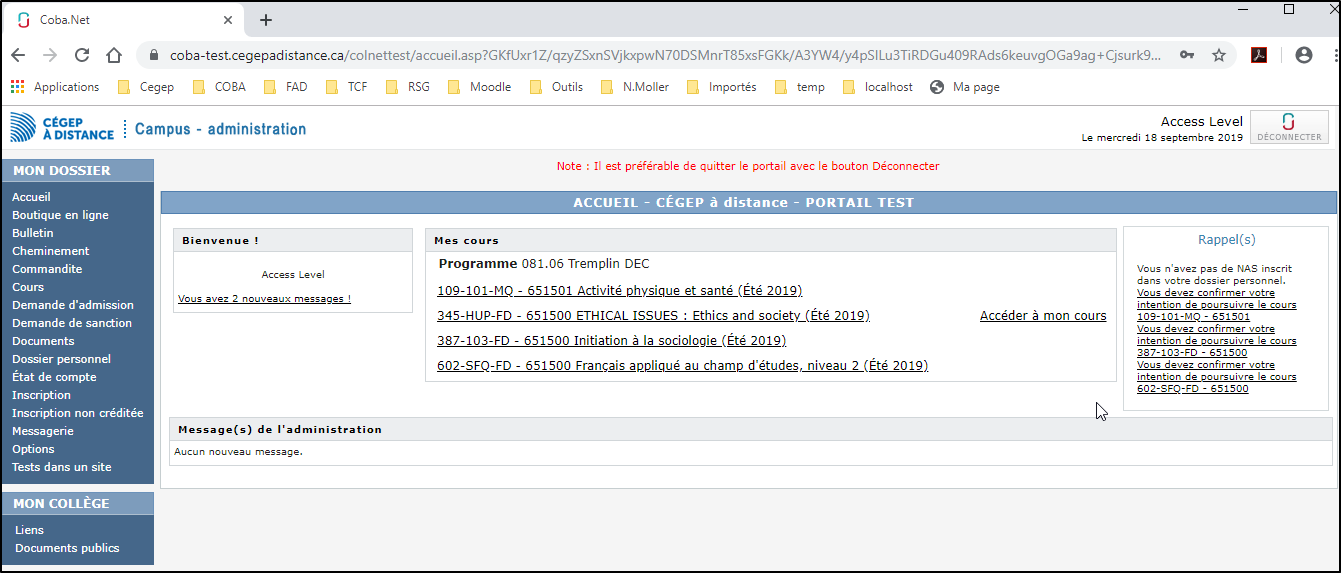Image resolution: width=1341 pixels, height=573 pixels.
Task: Select Messagerie in the left menu
Action: pyautogui.click(x=43, y=431)
